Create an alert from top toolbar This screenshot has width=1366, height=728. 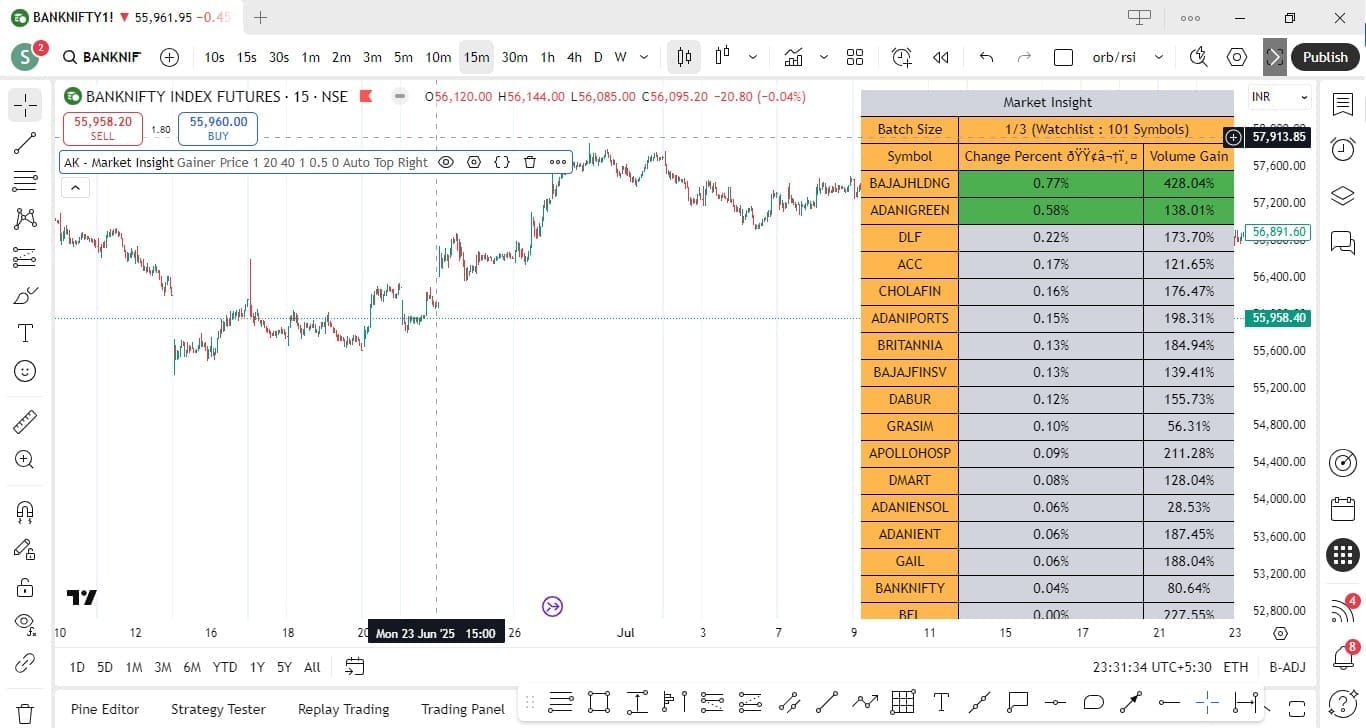902,57
